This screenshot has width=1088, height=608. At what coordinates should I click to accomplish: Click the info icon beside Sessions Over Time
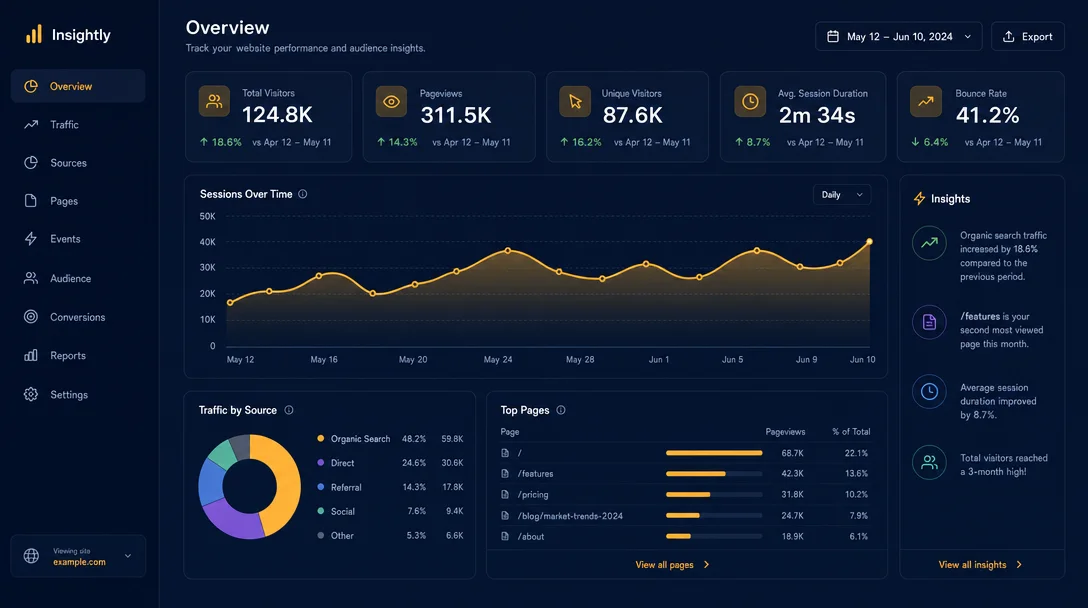click(x=303, y=194)
